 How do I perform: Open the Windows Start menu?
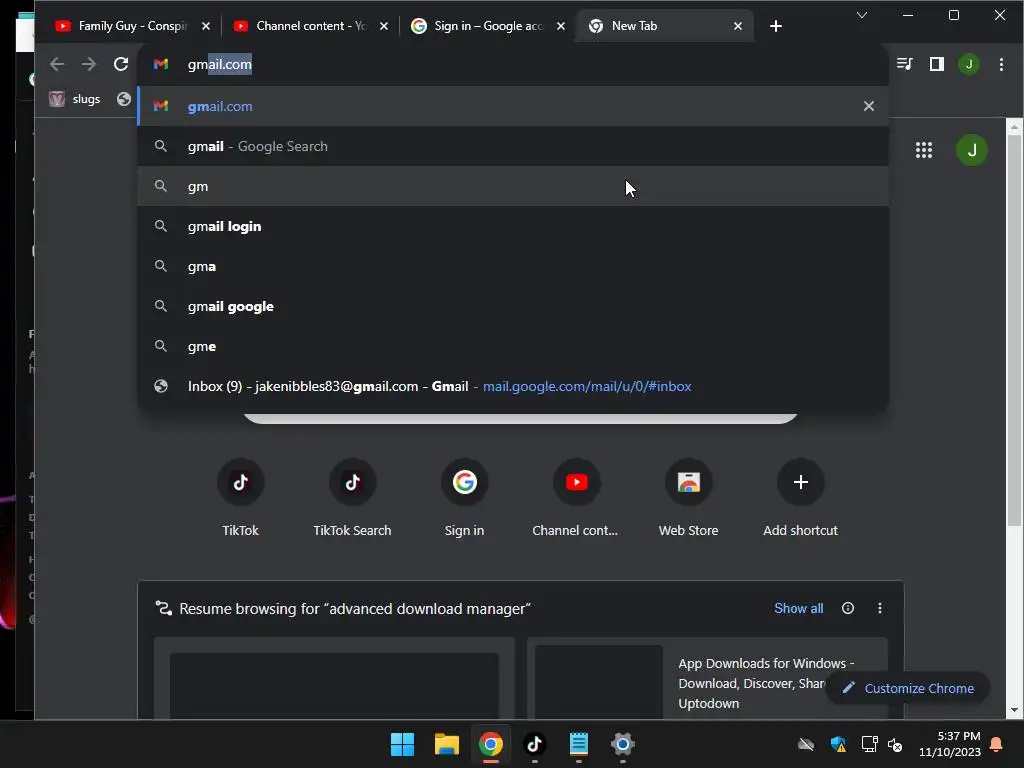pos(402,744)
